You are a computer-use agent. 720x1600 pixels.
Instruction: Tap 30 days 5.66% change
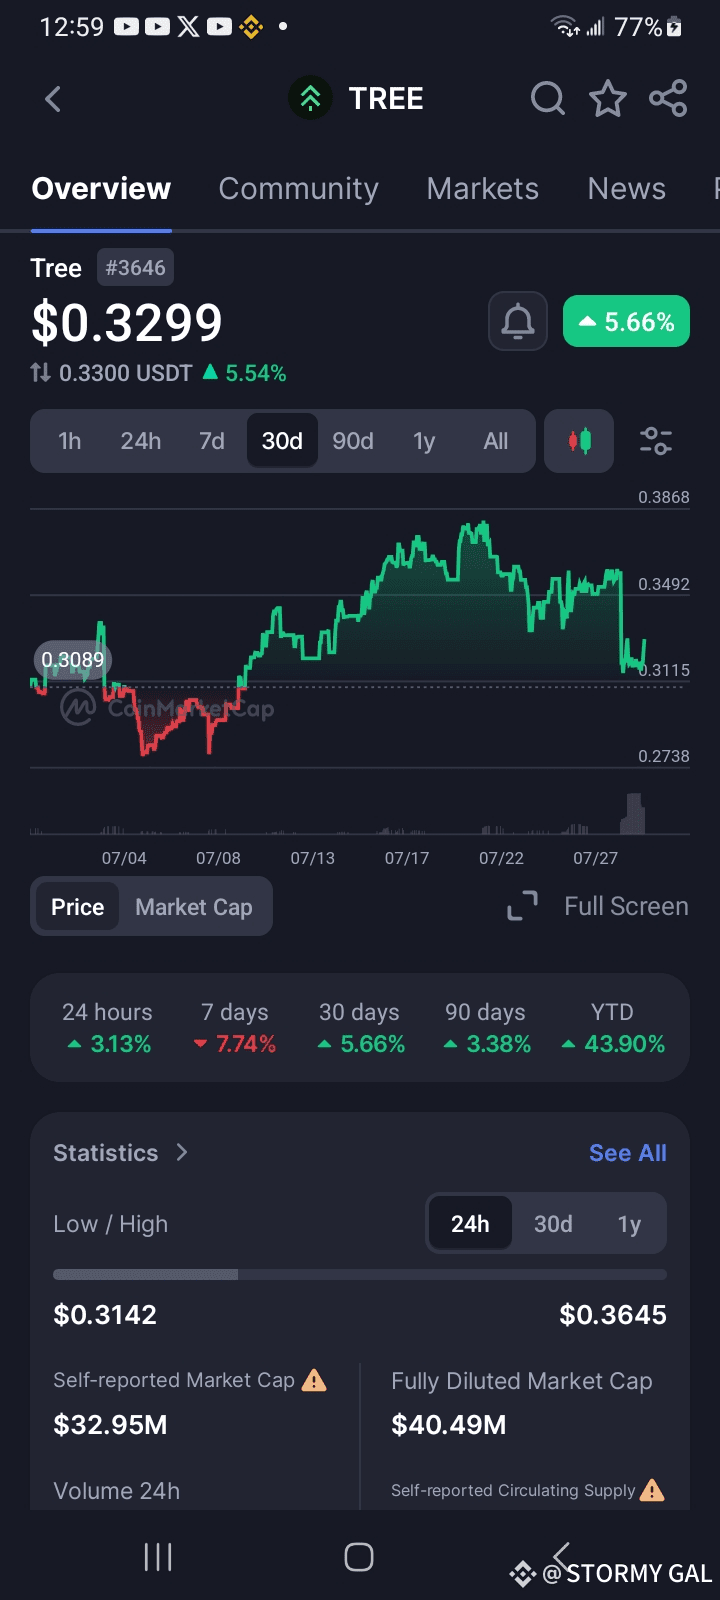click(360, 1028)
